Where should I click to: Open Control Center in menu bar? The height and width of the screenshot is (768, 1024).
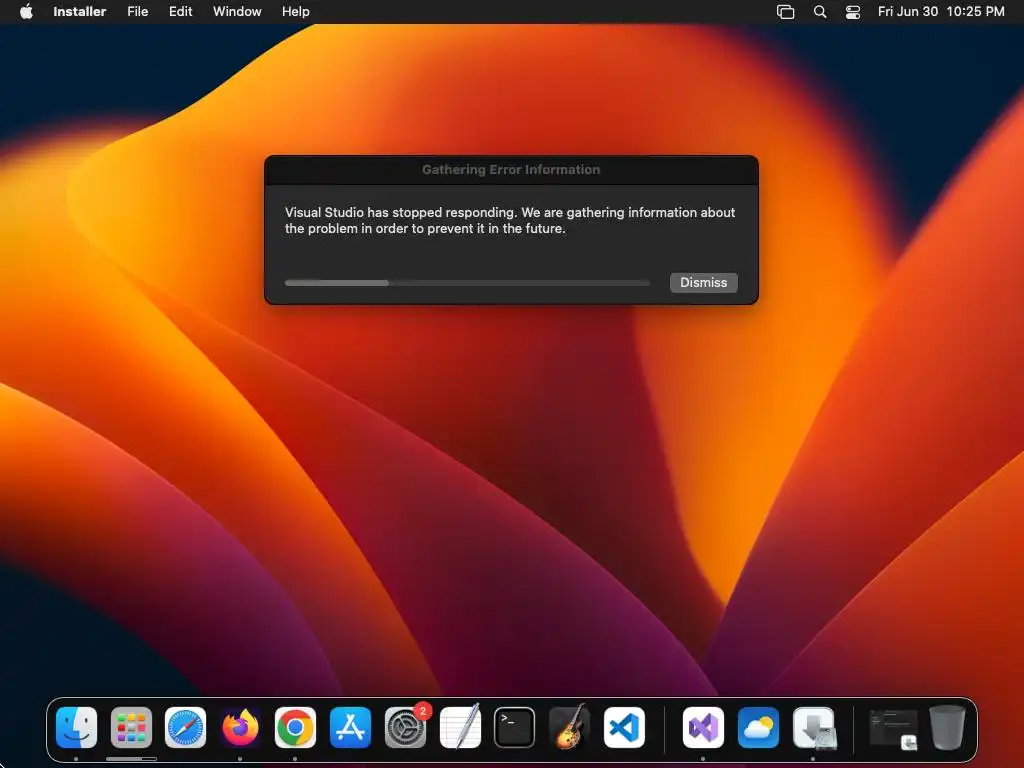[853, 12]
